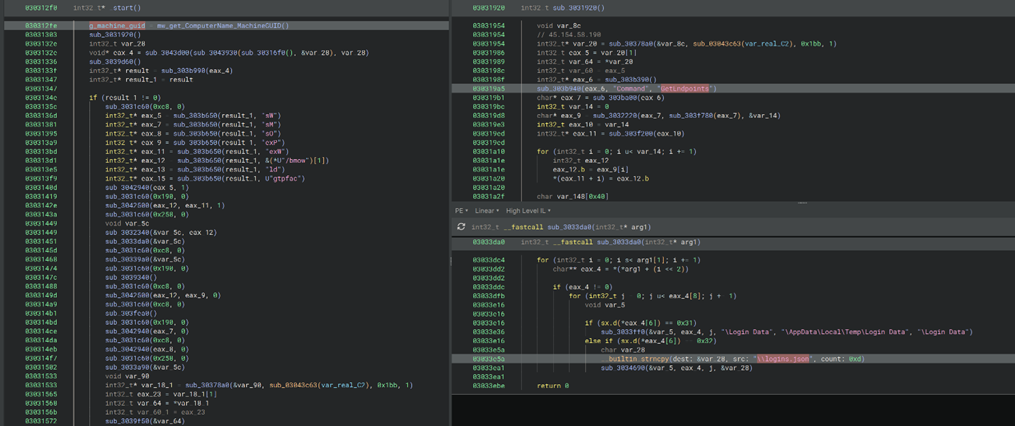Select the highlighted g_machine_guid variable
The width and height of the screenshot is (1015, 426).
point(116,24)
